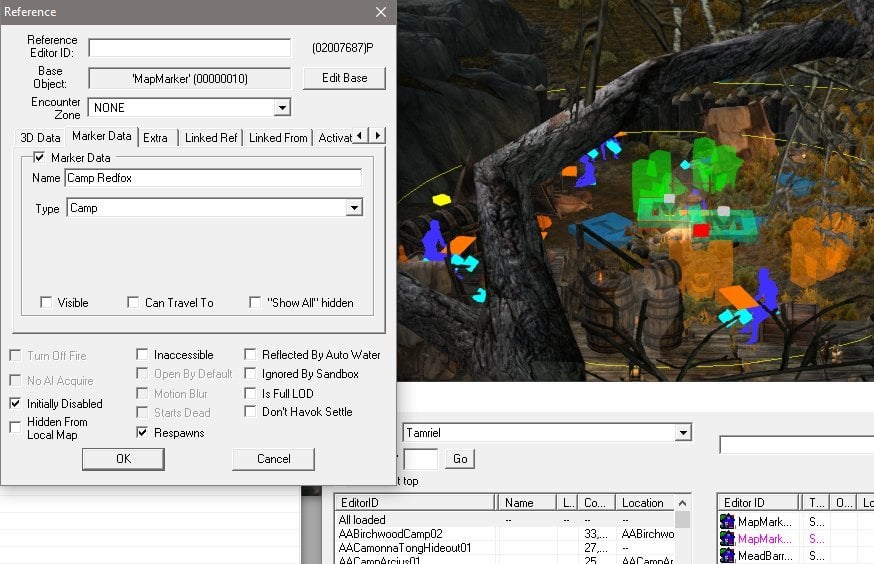
Task: Confirm with the OK button
Action: click(x=123, y=459)
